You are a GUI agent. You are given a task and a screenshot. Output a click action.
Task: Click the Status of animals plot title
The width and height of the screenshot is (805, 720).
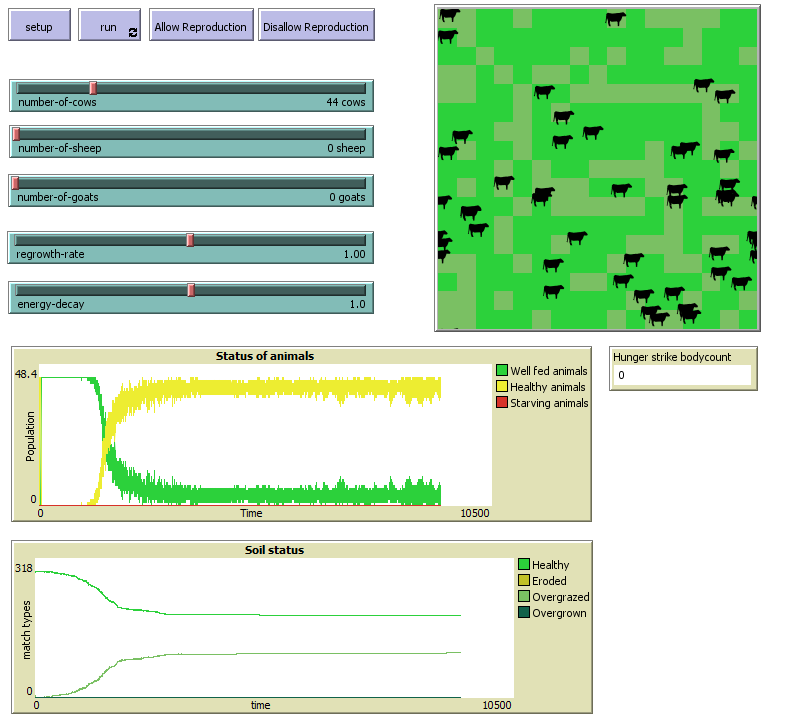pyautogui.click(x=265, y=357)
